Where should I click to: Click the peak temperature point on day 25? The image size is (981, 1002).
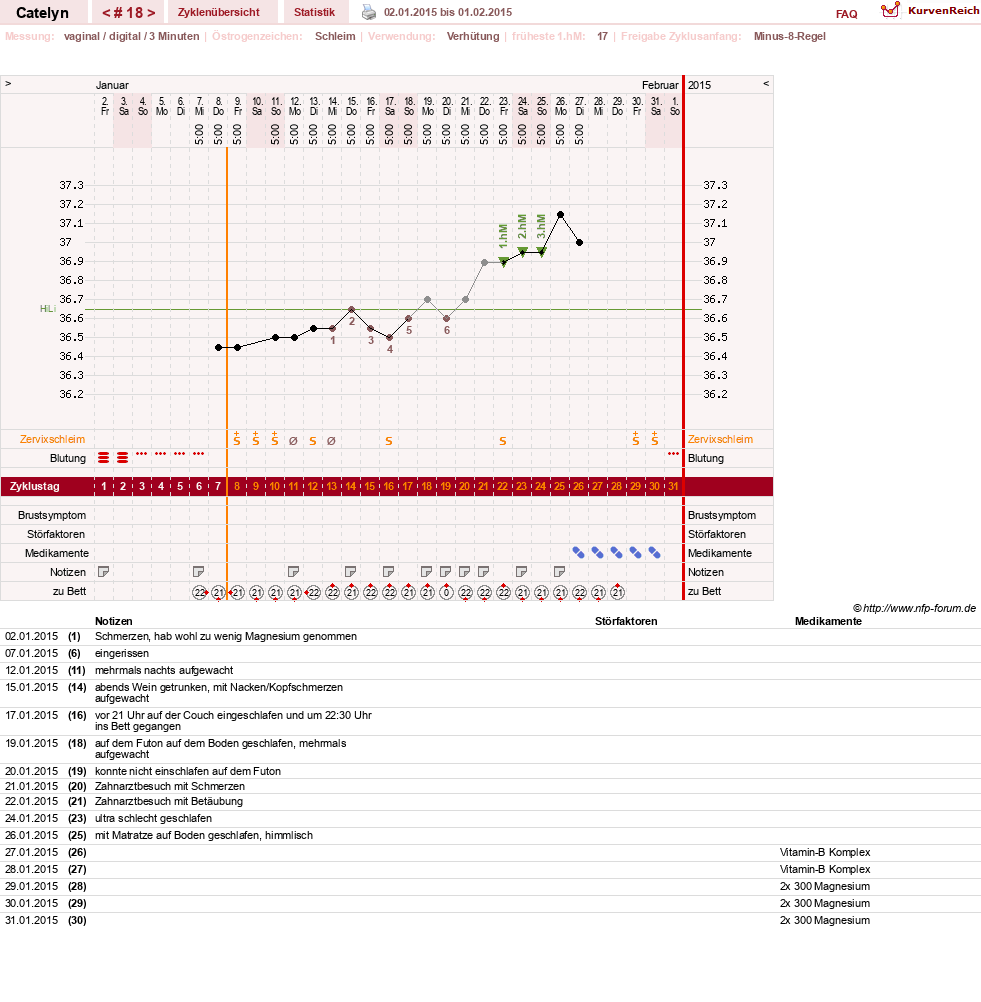[560, 215]
